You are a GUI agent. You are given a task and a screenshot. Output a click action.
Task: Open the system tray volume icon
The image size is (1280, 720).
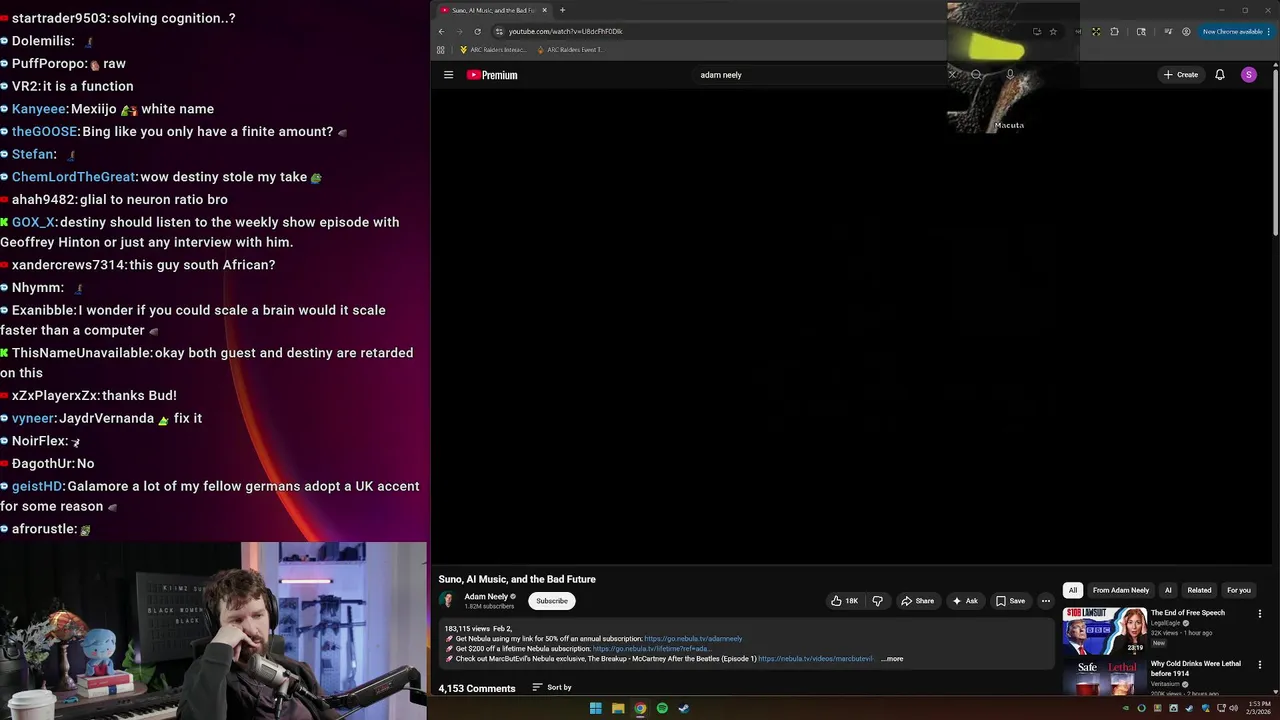pyautogui.click(x=1234, y=708)
